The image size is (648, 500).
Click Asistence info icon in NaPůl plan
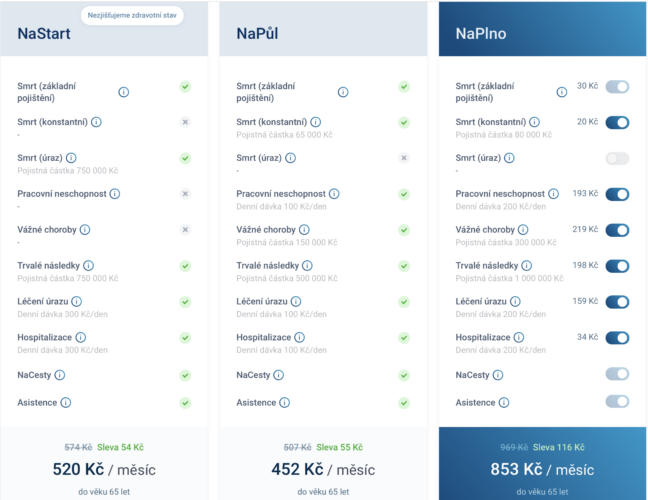pos(285,402)
